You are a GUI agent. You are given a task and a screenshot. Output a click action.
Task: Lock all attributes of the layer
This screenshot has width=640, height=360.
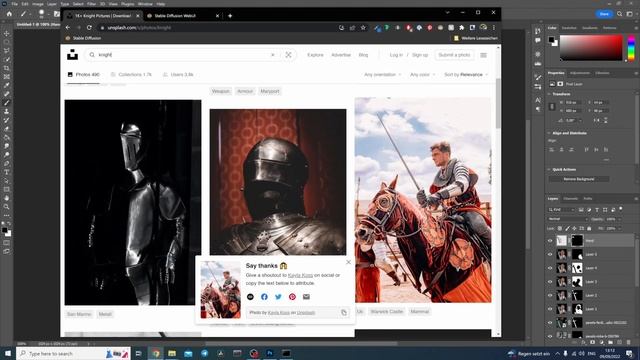pos(589,229)
